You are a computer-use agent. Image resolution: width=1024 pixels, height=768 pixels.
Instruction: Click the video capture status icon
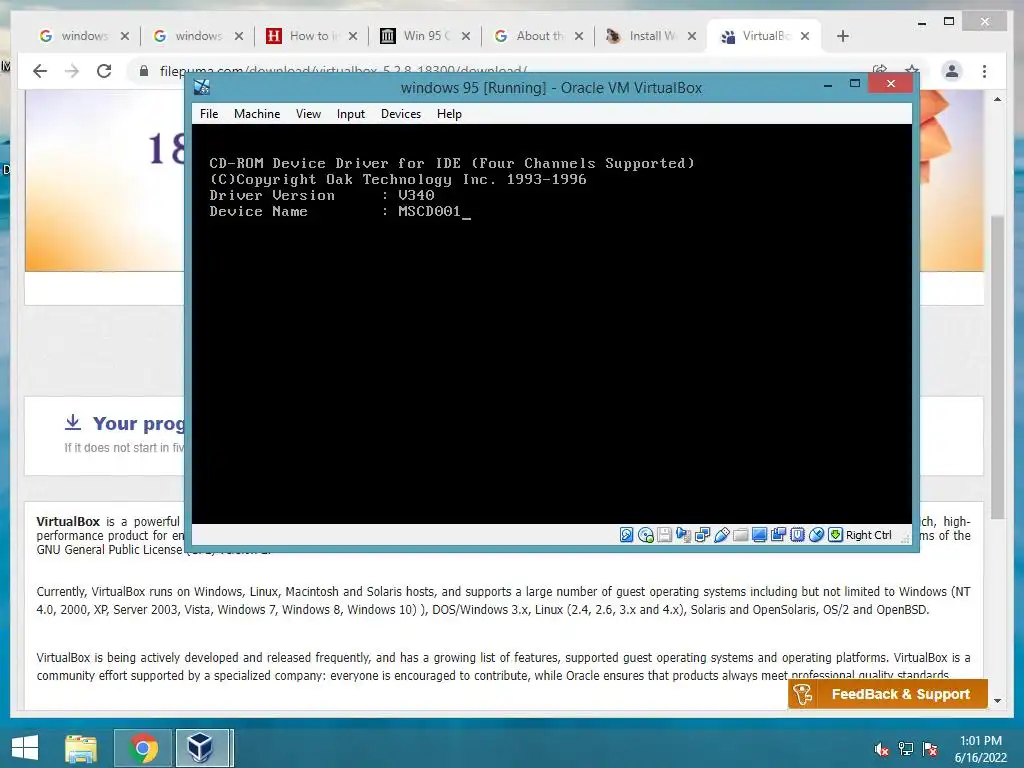point(778,535)
